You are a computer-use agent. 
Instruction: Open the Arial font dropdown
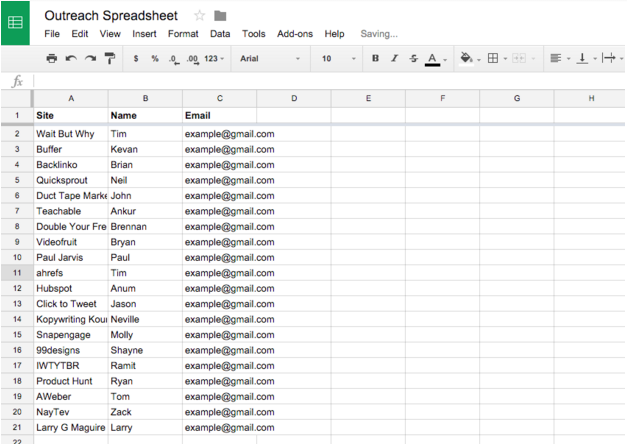(269, 59)
